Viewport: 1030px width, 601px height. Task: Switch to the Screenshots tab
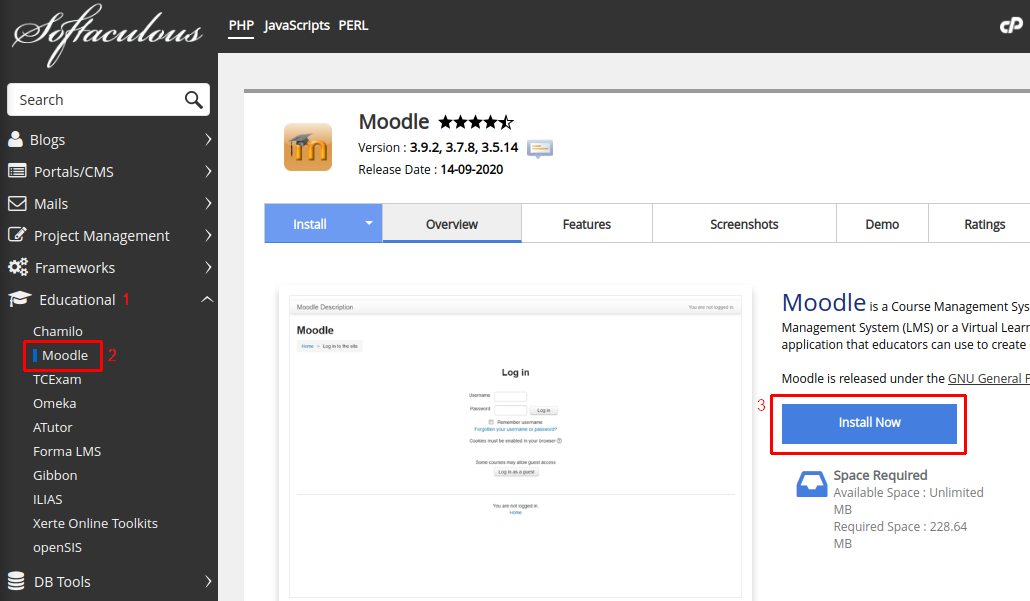coord(744,224)
